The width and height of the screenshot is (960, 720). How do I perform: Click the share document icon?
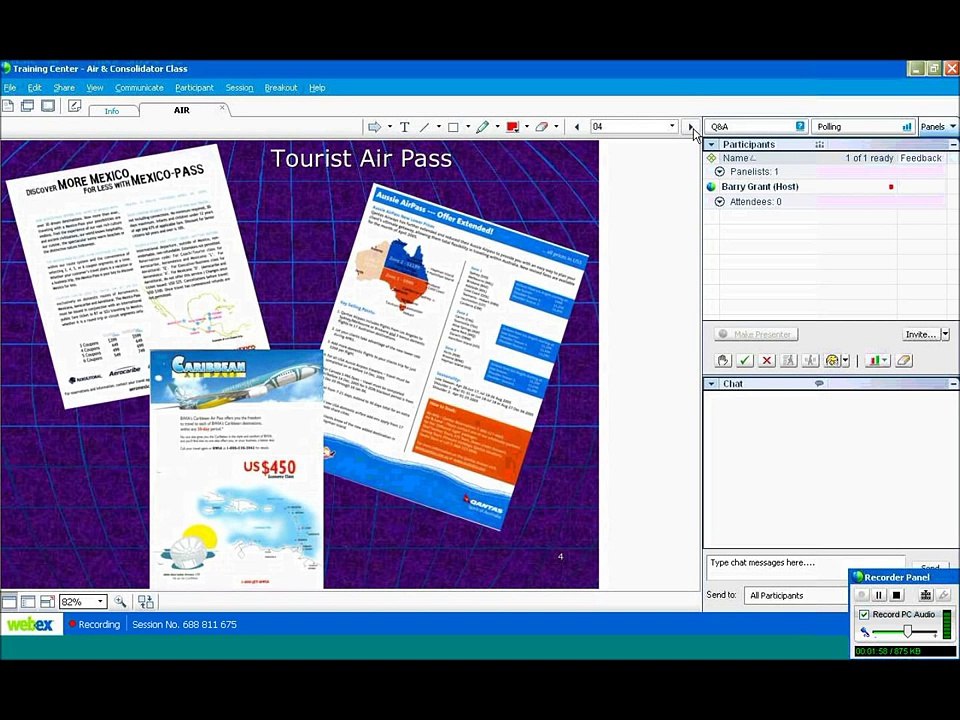click(9, 106)
